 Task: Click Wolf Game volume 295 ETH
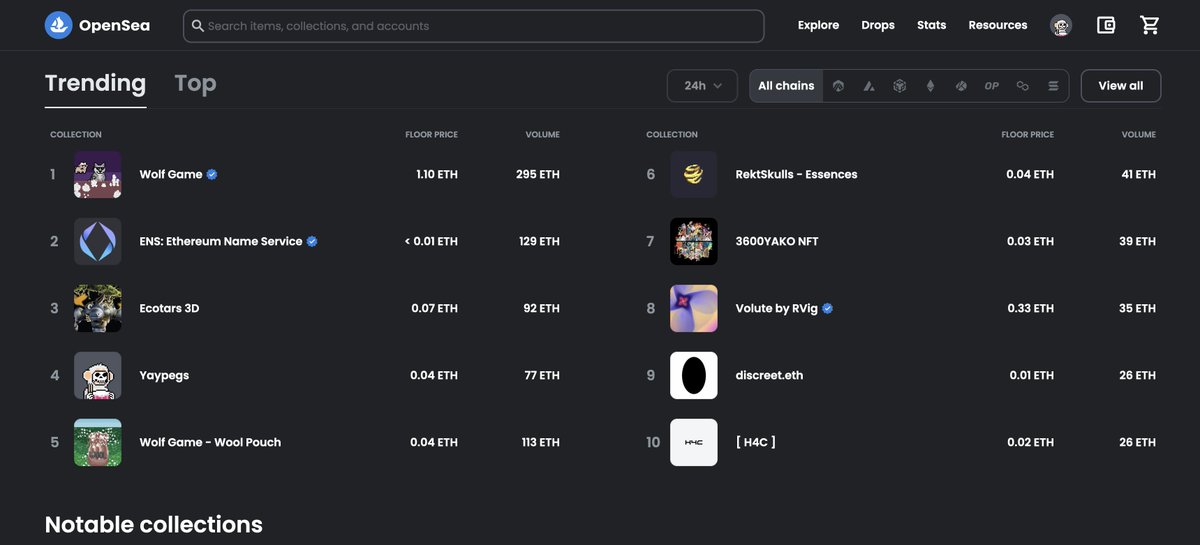pyautogui.click(x=538, y=174)
